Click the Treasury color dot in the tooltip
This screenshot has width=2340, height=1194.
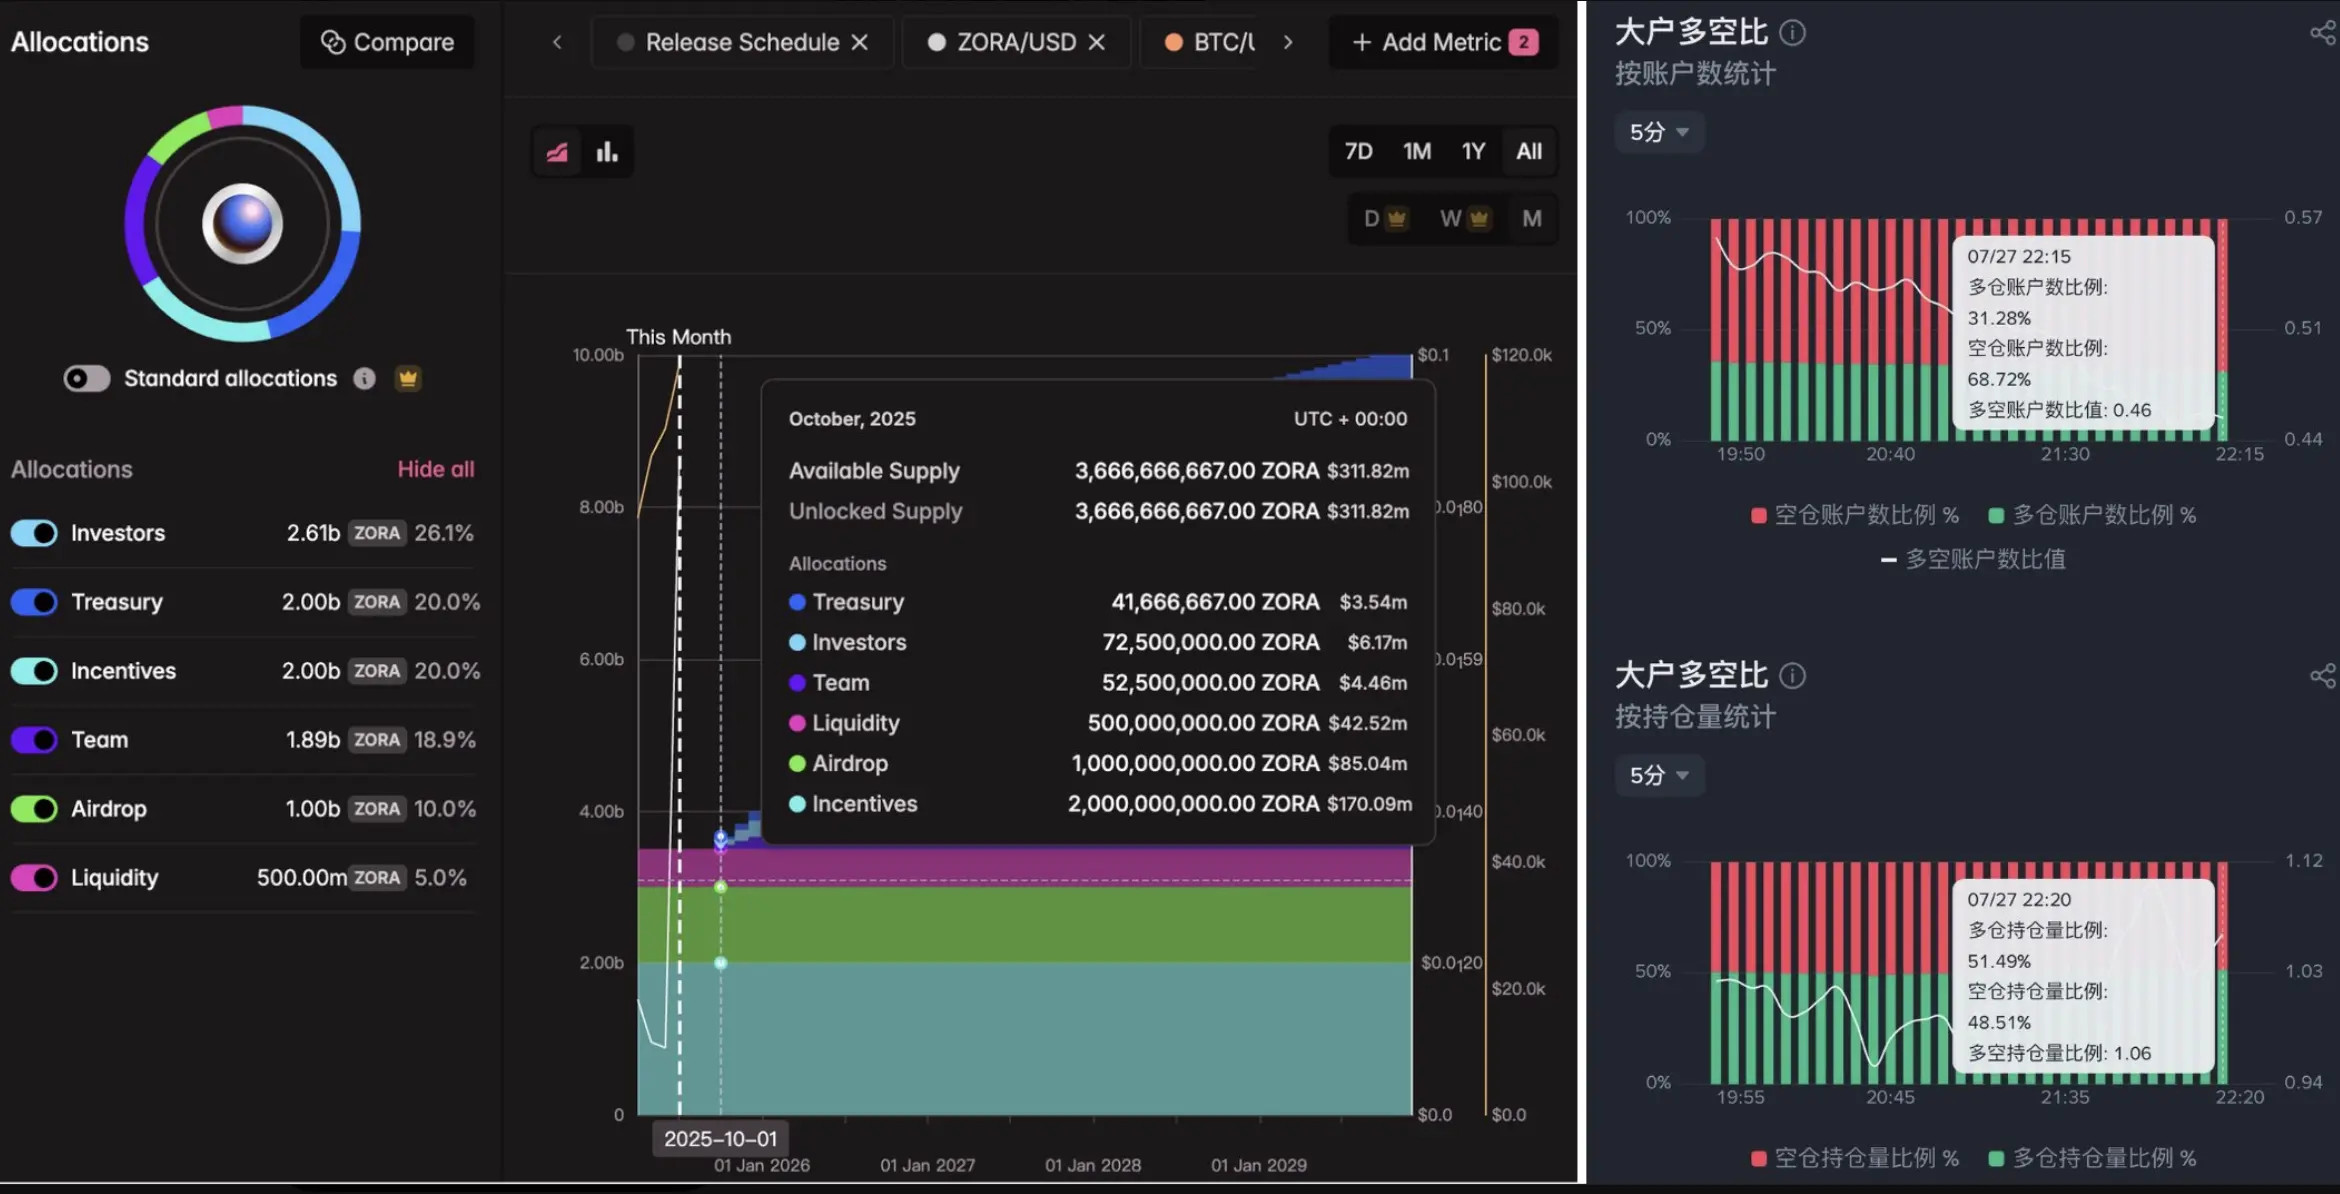coord(796,602)
